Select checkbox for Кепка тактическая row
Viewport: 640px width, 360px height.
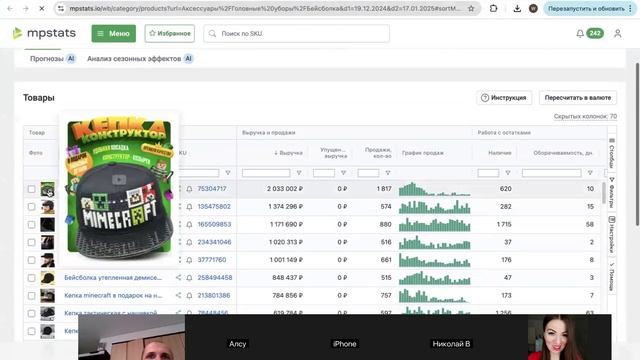[x=31, y=313]
